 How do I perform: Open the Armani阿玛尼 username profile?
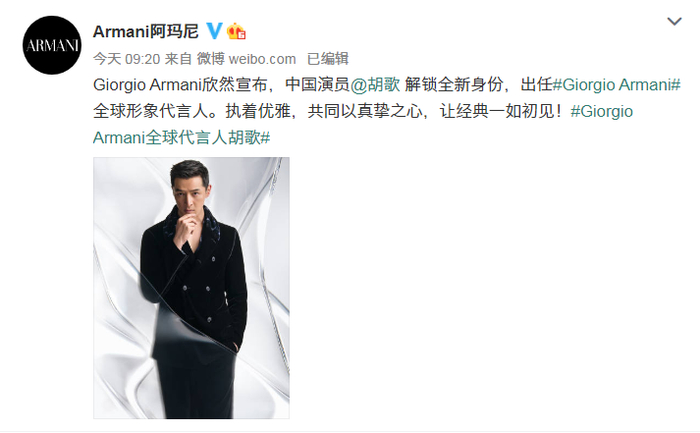pos(146,31)
